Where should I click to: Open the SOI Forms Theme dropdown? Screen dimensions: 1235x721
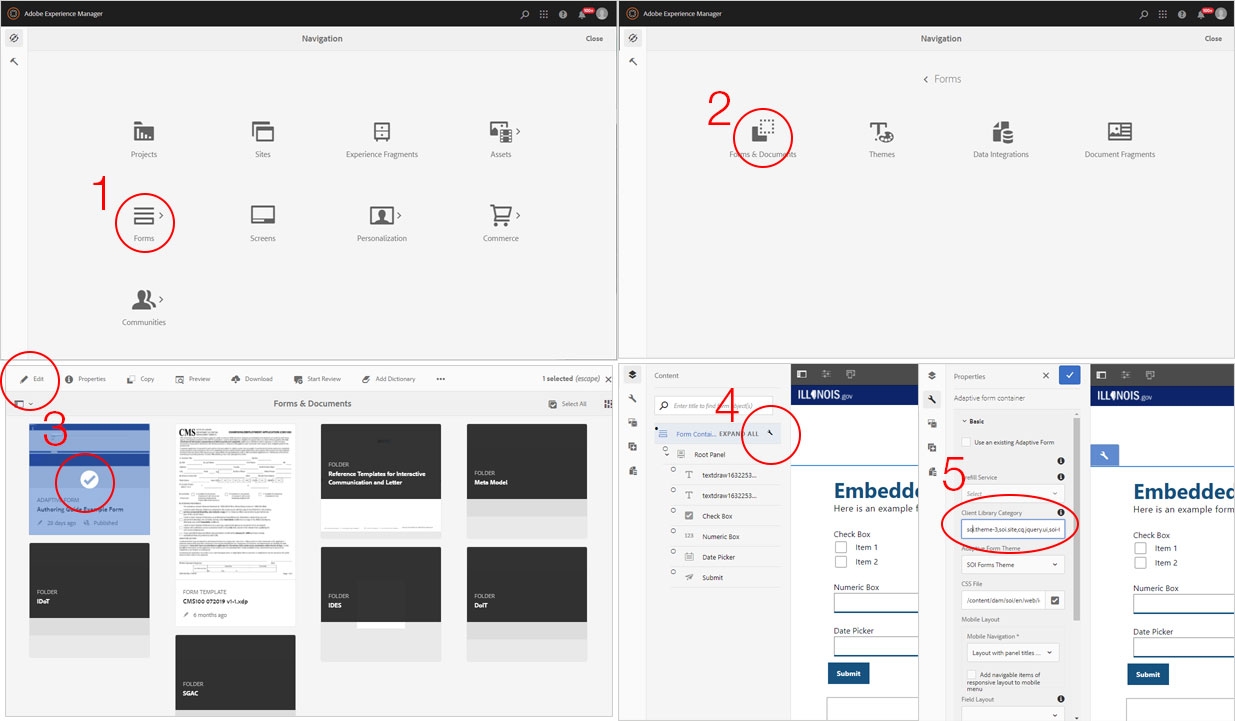click(x=1012, y=565)
